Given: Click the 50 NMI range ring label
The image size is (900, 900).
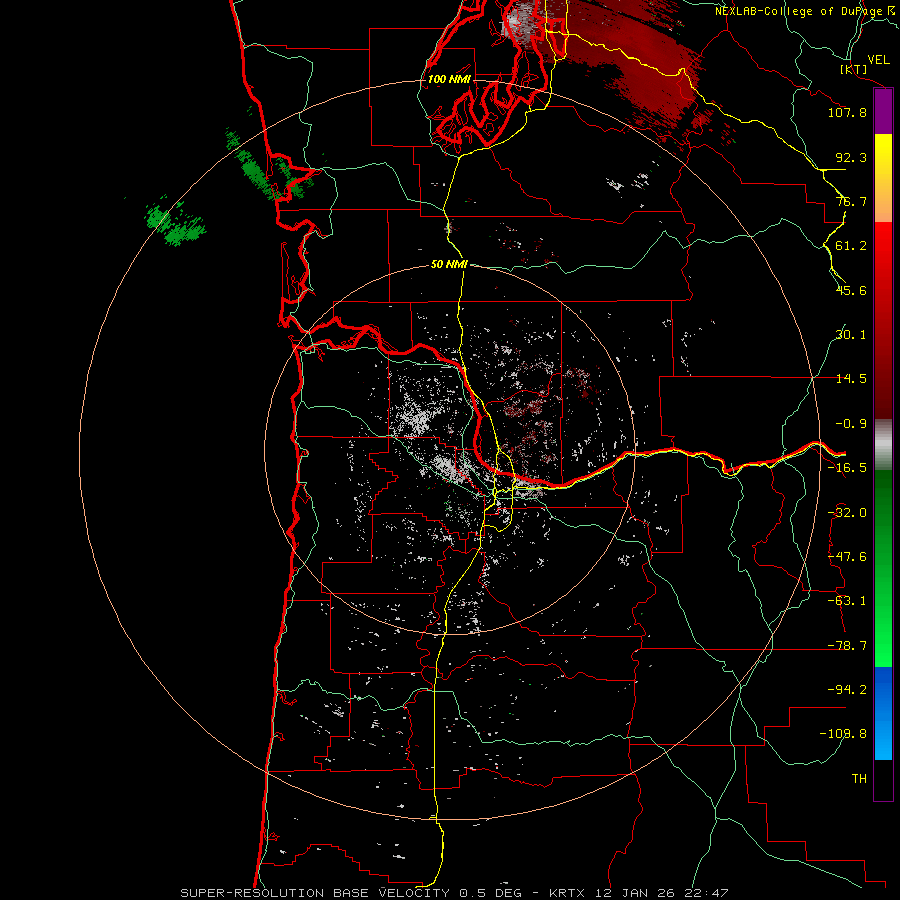Looking at the screenshot, I should pyautogui.click(x=449, y=265).
